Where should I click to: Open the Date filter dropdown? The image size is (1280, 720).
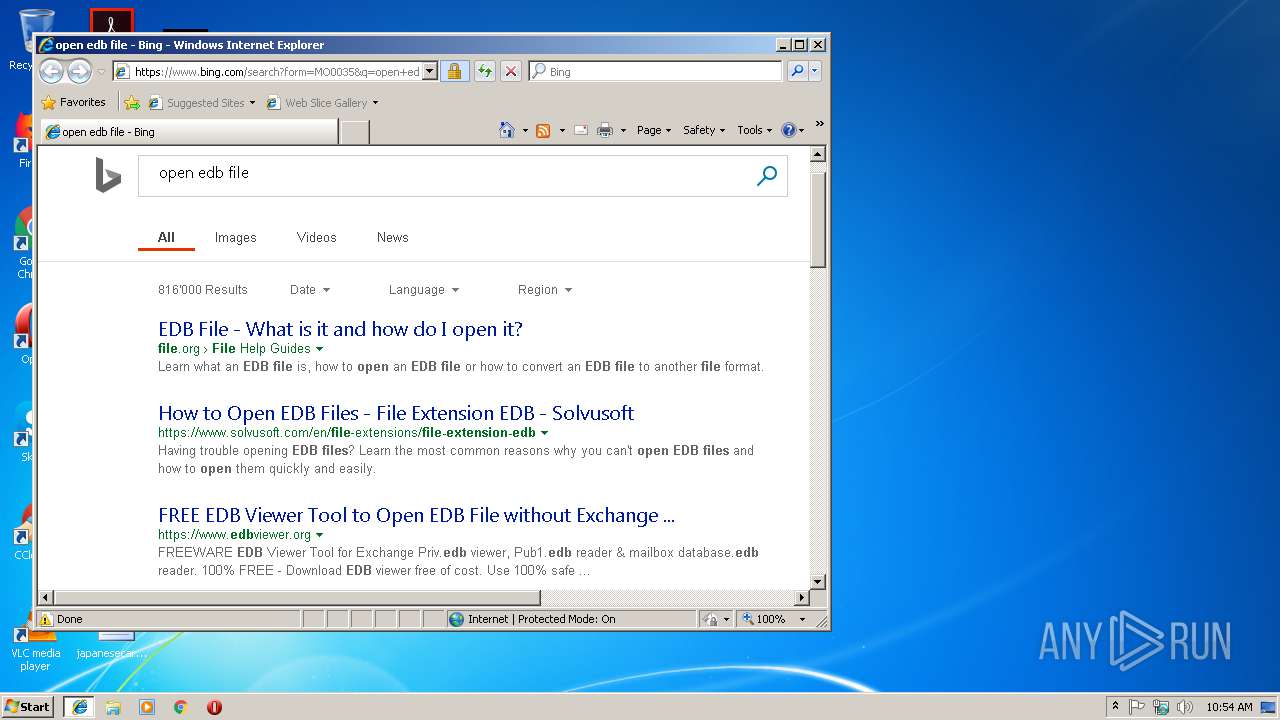pyautogui.click(x=309, y=290)
